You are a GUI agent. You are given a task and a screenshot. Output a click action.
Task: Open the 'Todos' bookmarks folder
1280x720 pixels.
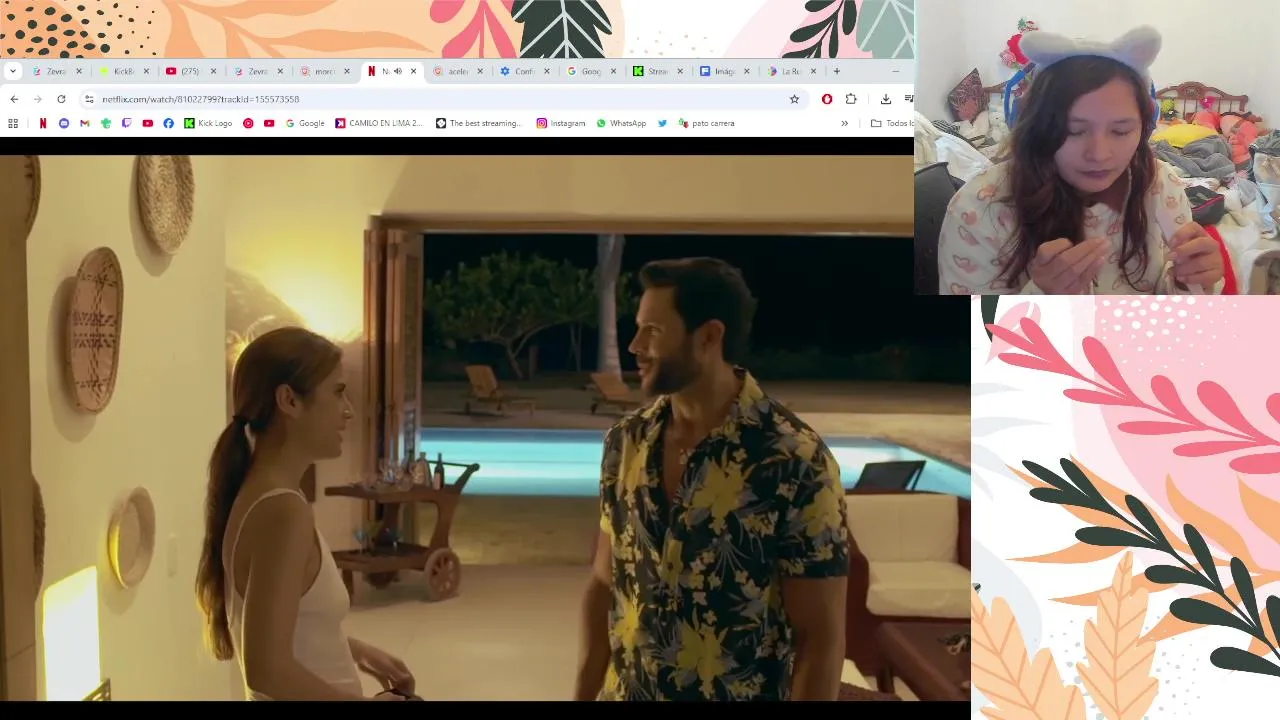(892, 123)
